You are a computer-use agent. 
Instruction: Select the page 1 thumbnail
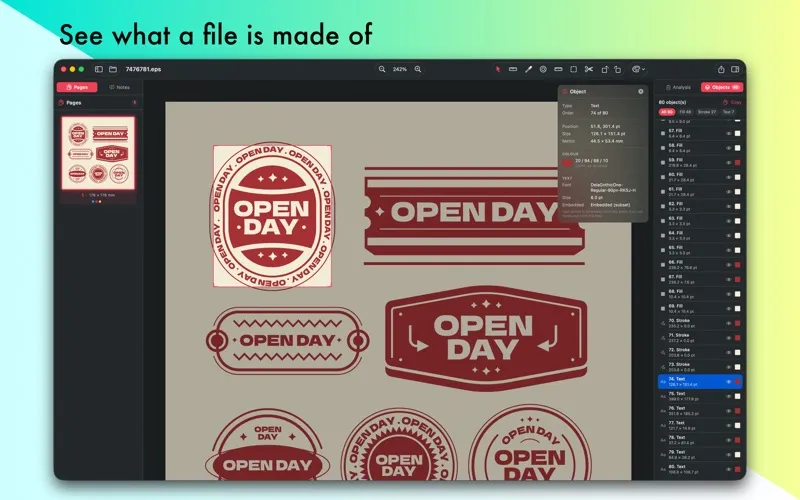click(98, 153)
